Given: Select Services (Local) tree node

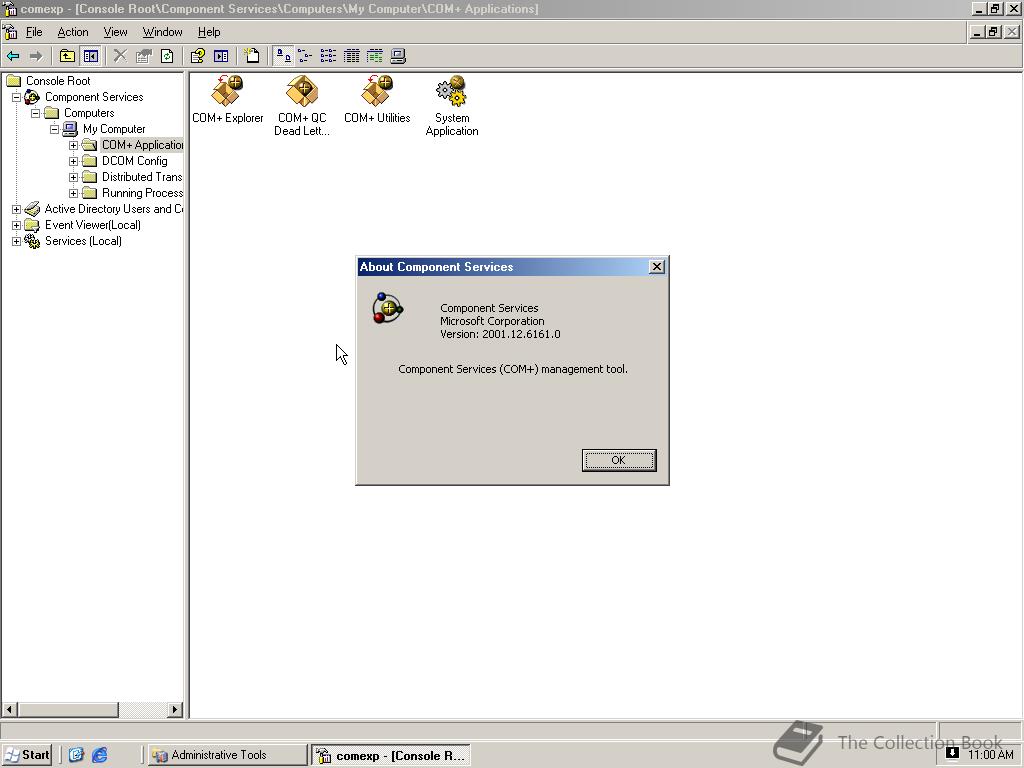Looking at the screenshot, I should tap(83, 241).
